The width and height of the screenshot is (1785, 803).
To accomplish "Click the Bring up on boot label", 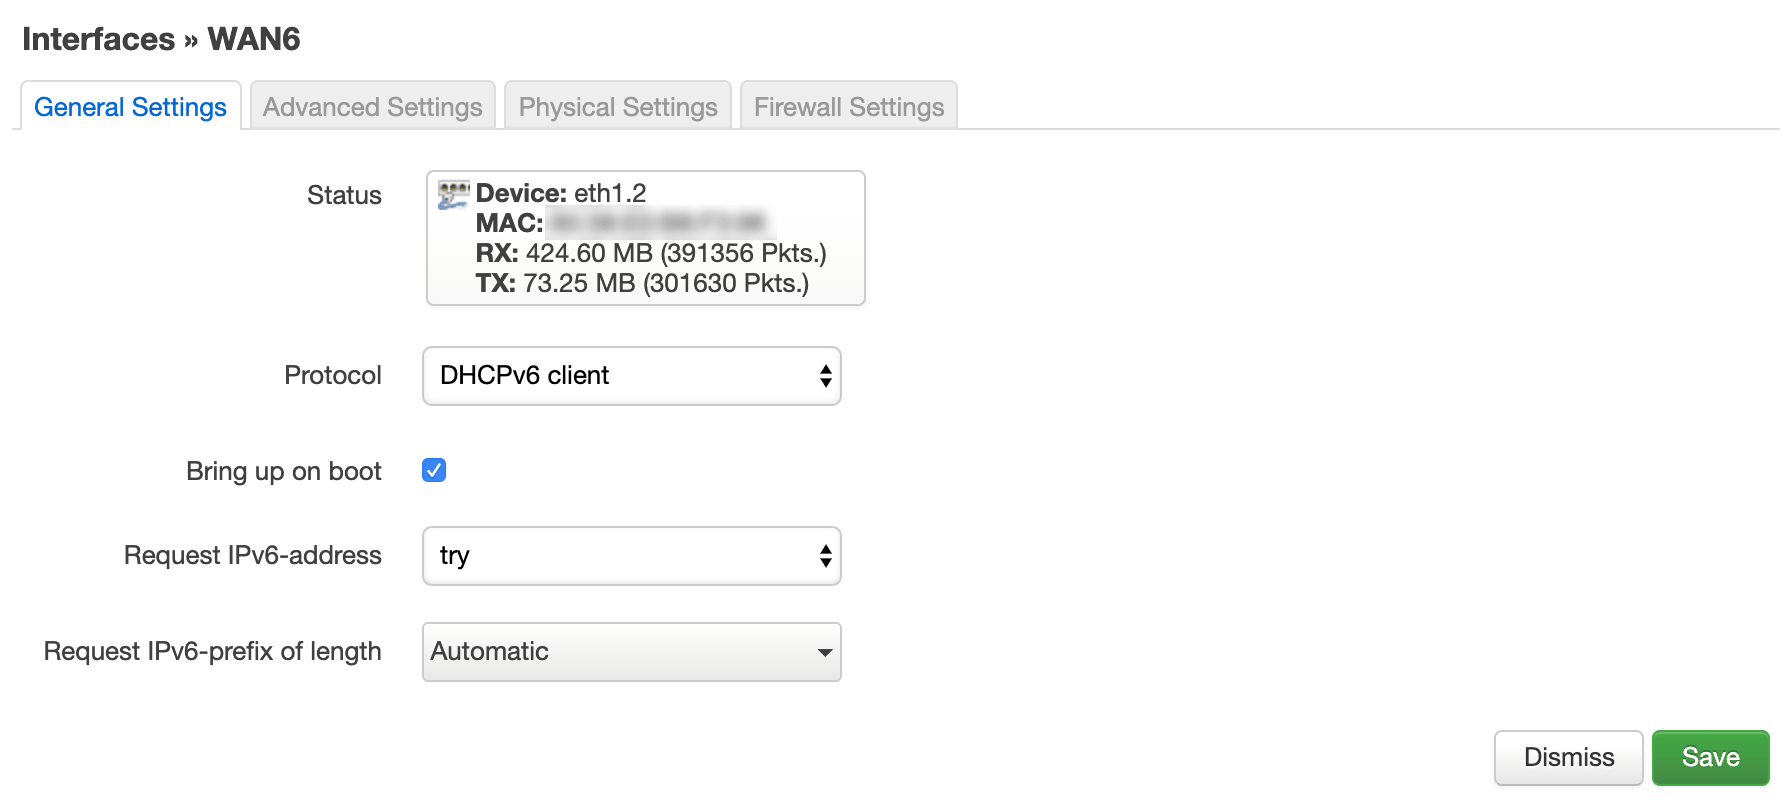I will pyautogui.click(x=284, y=471).
